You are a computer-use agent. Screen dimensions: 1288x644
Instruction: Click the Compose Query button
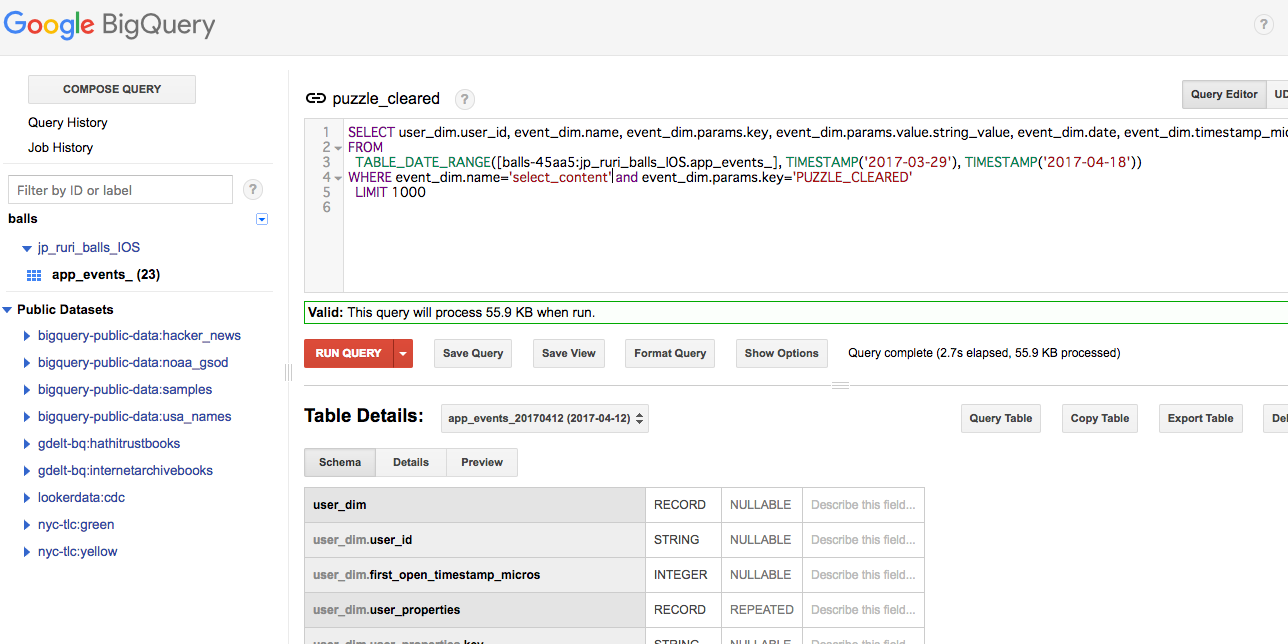click(x=112, y=89)
